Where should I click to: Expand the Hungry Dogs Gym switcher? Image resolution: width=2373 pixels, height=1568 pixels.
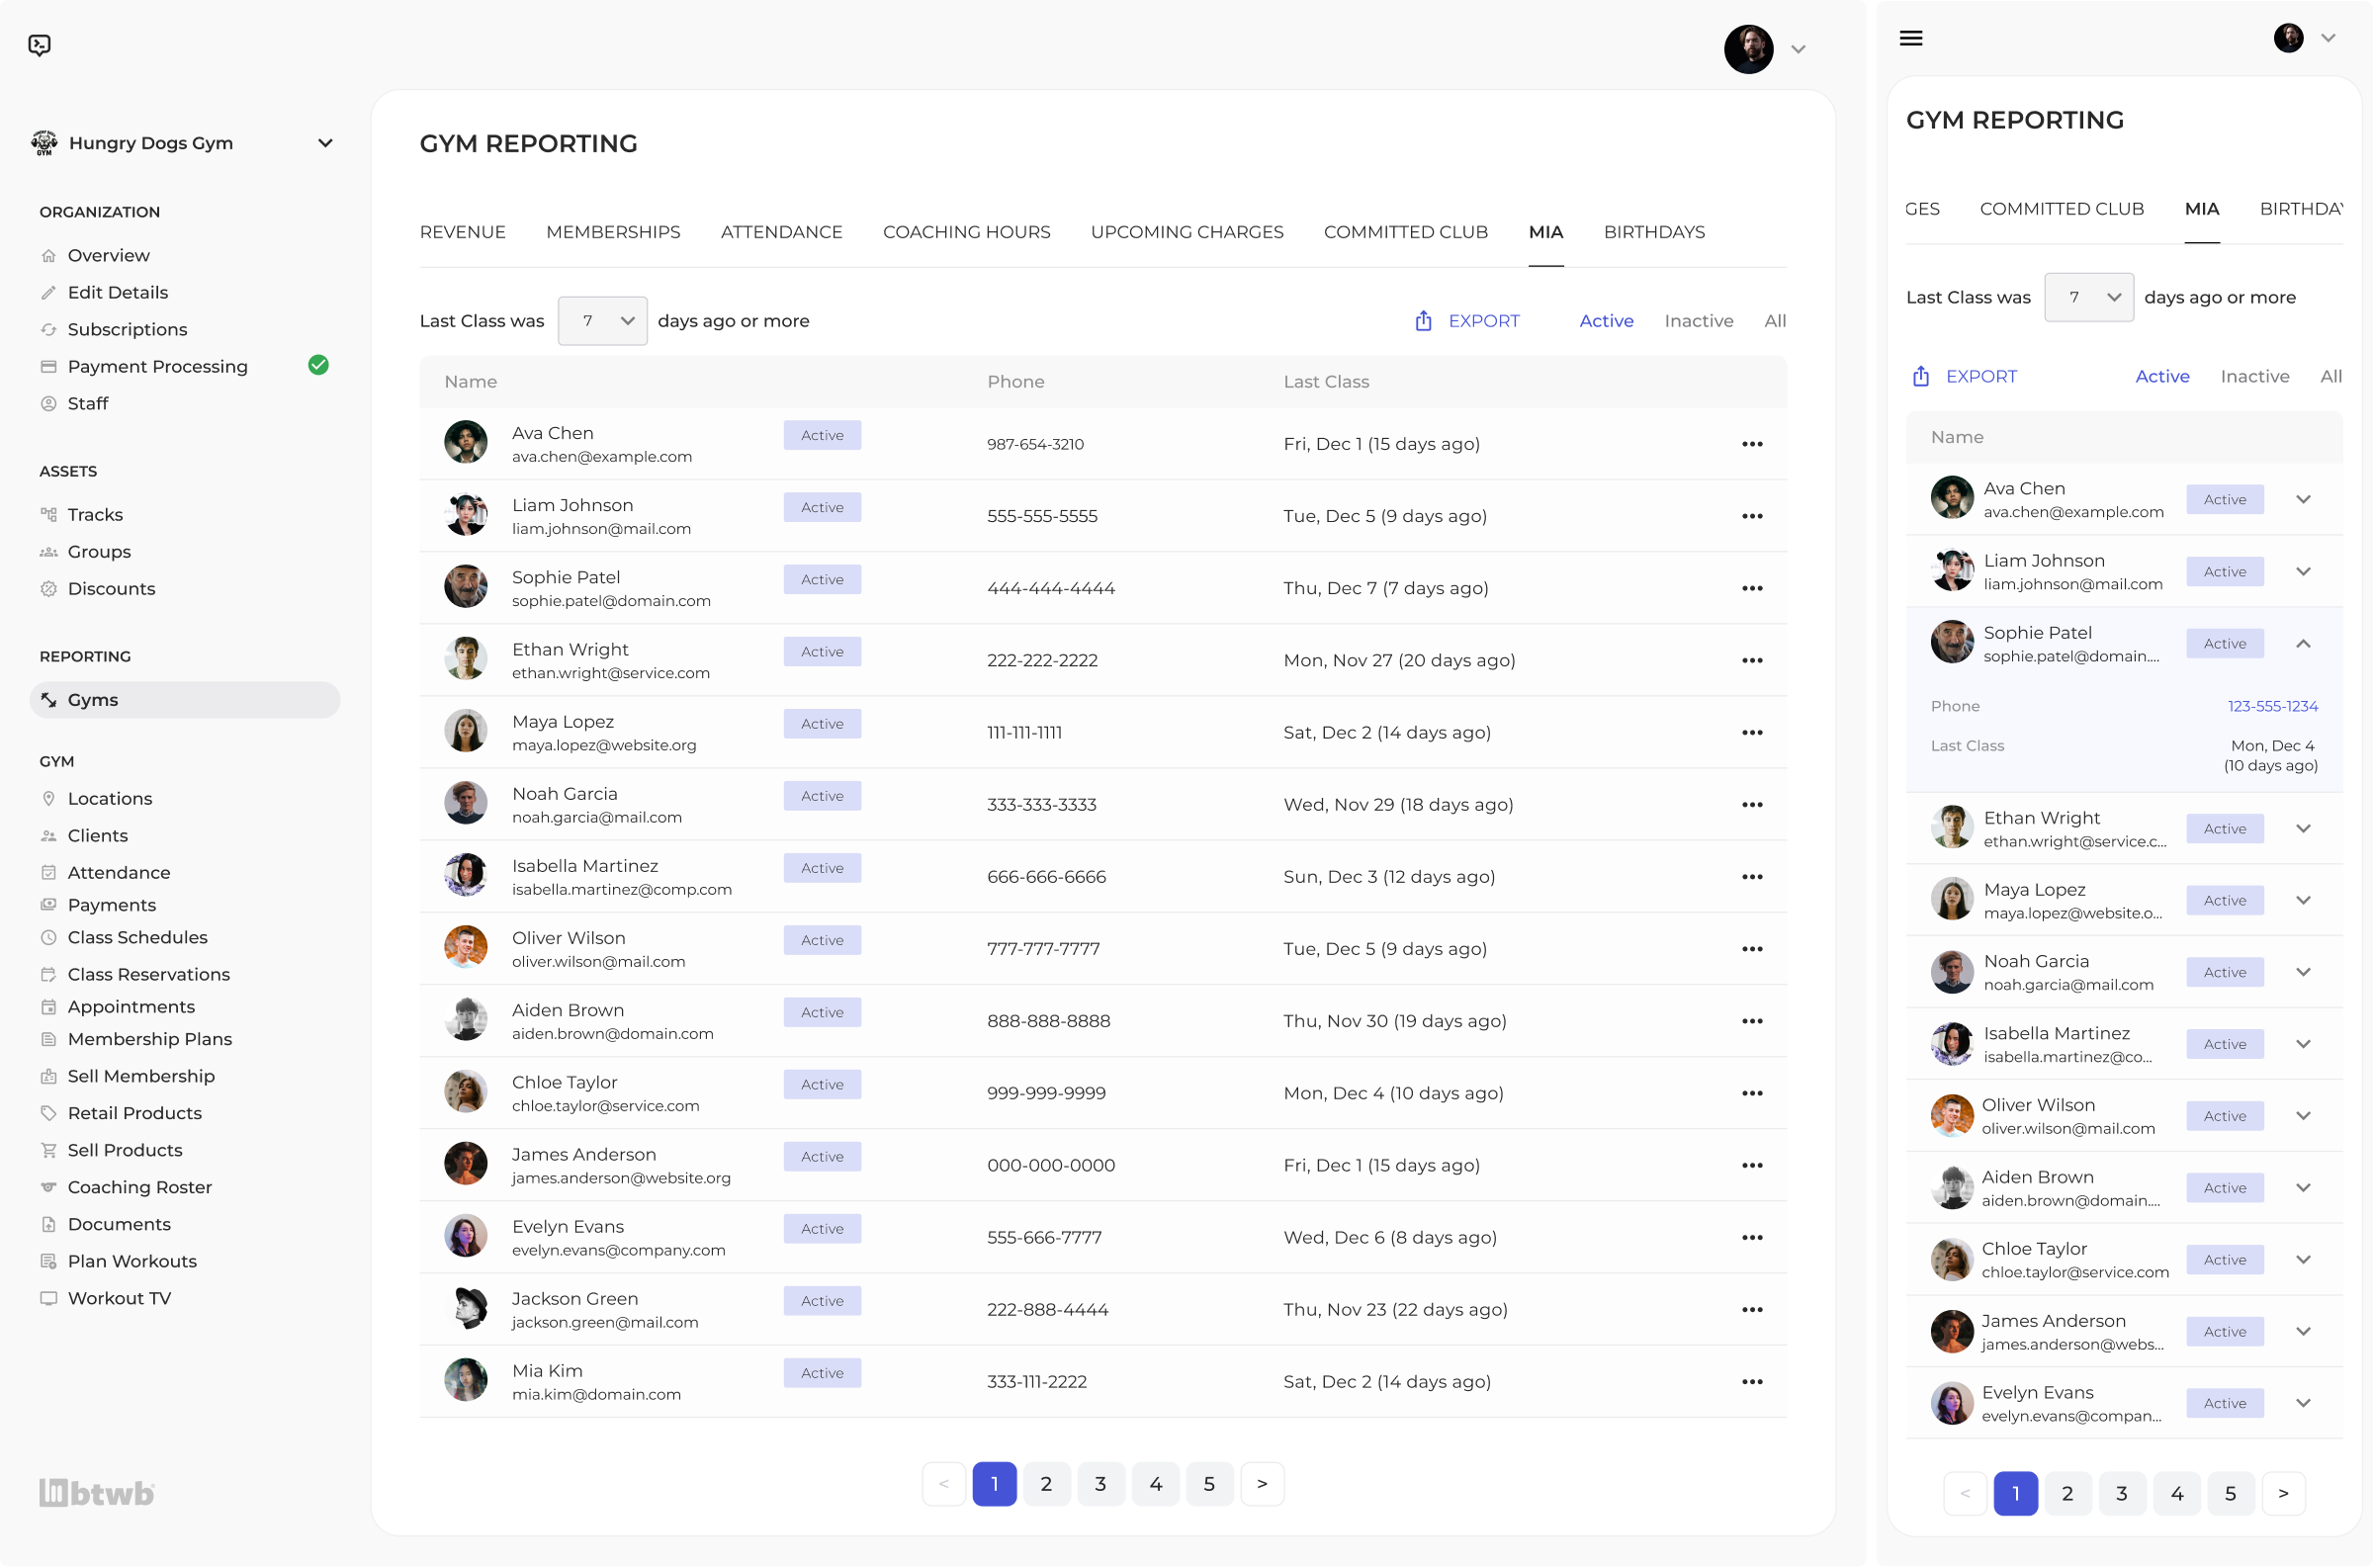point(325,143)
